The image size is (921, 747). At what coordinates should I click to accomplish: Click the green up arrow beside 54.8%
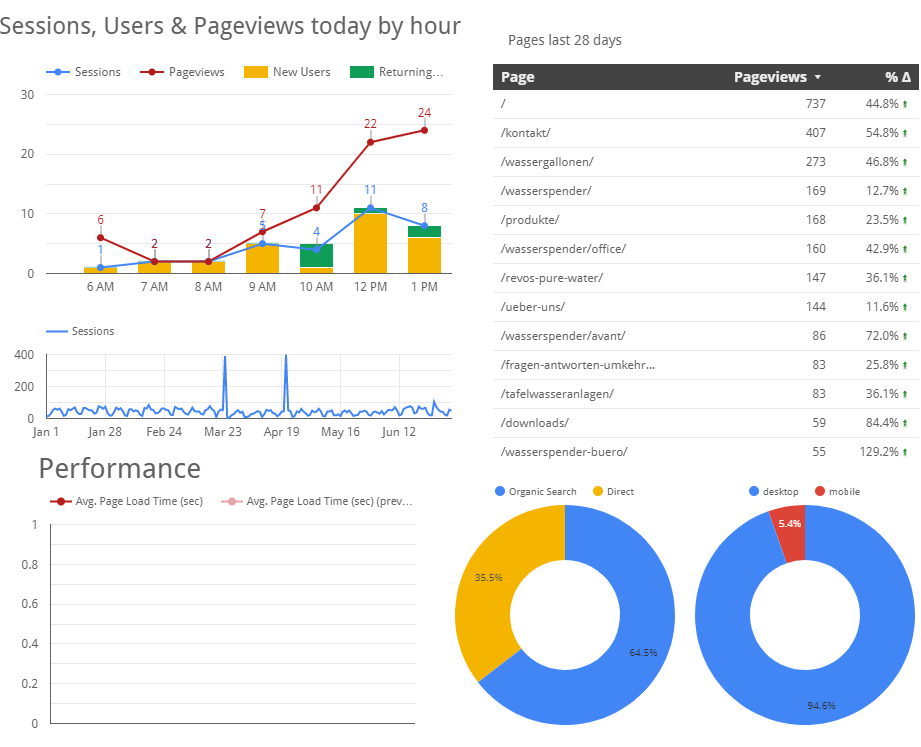905,133
